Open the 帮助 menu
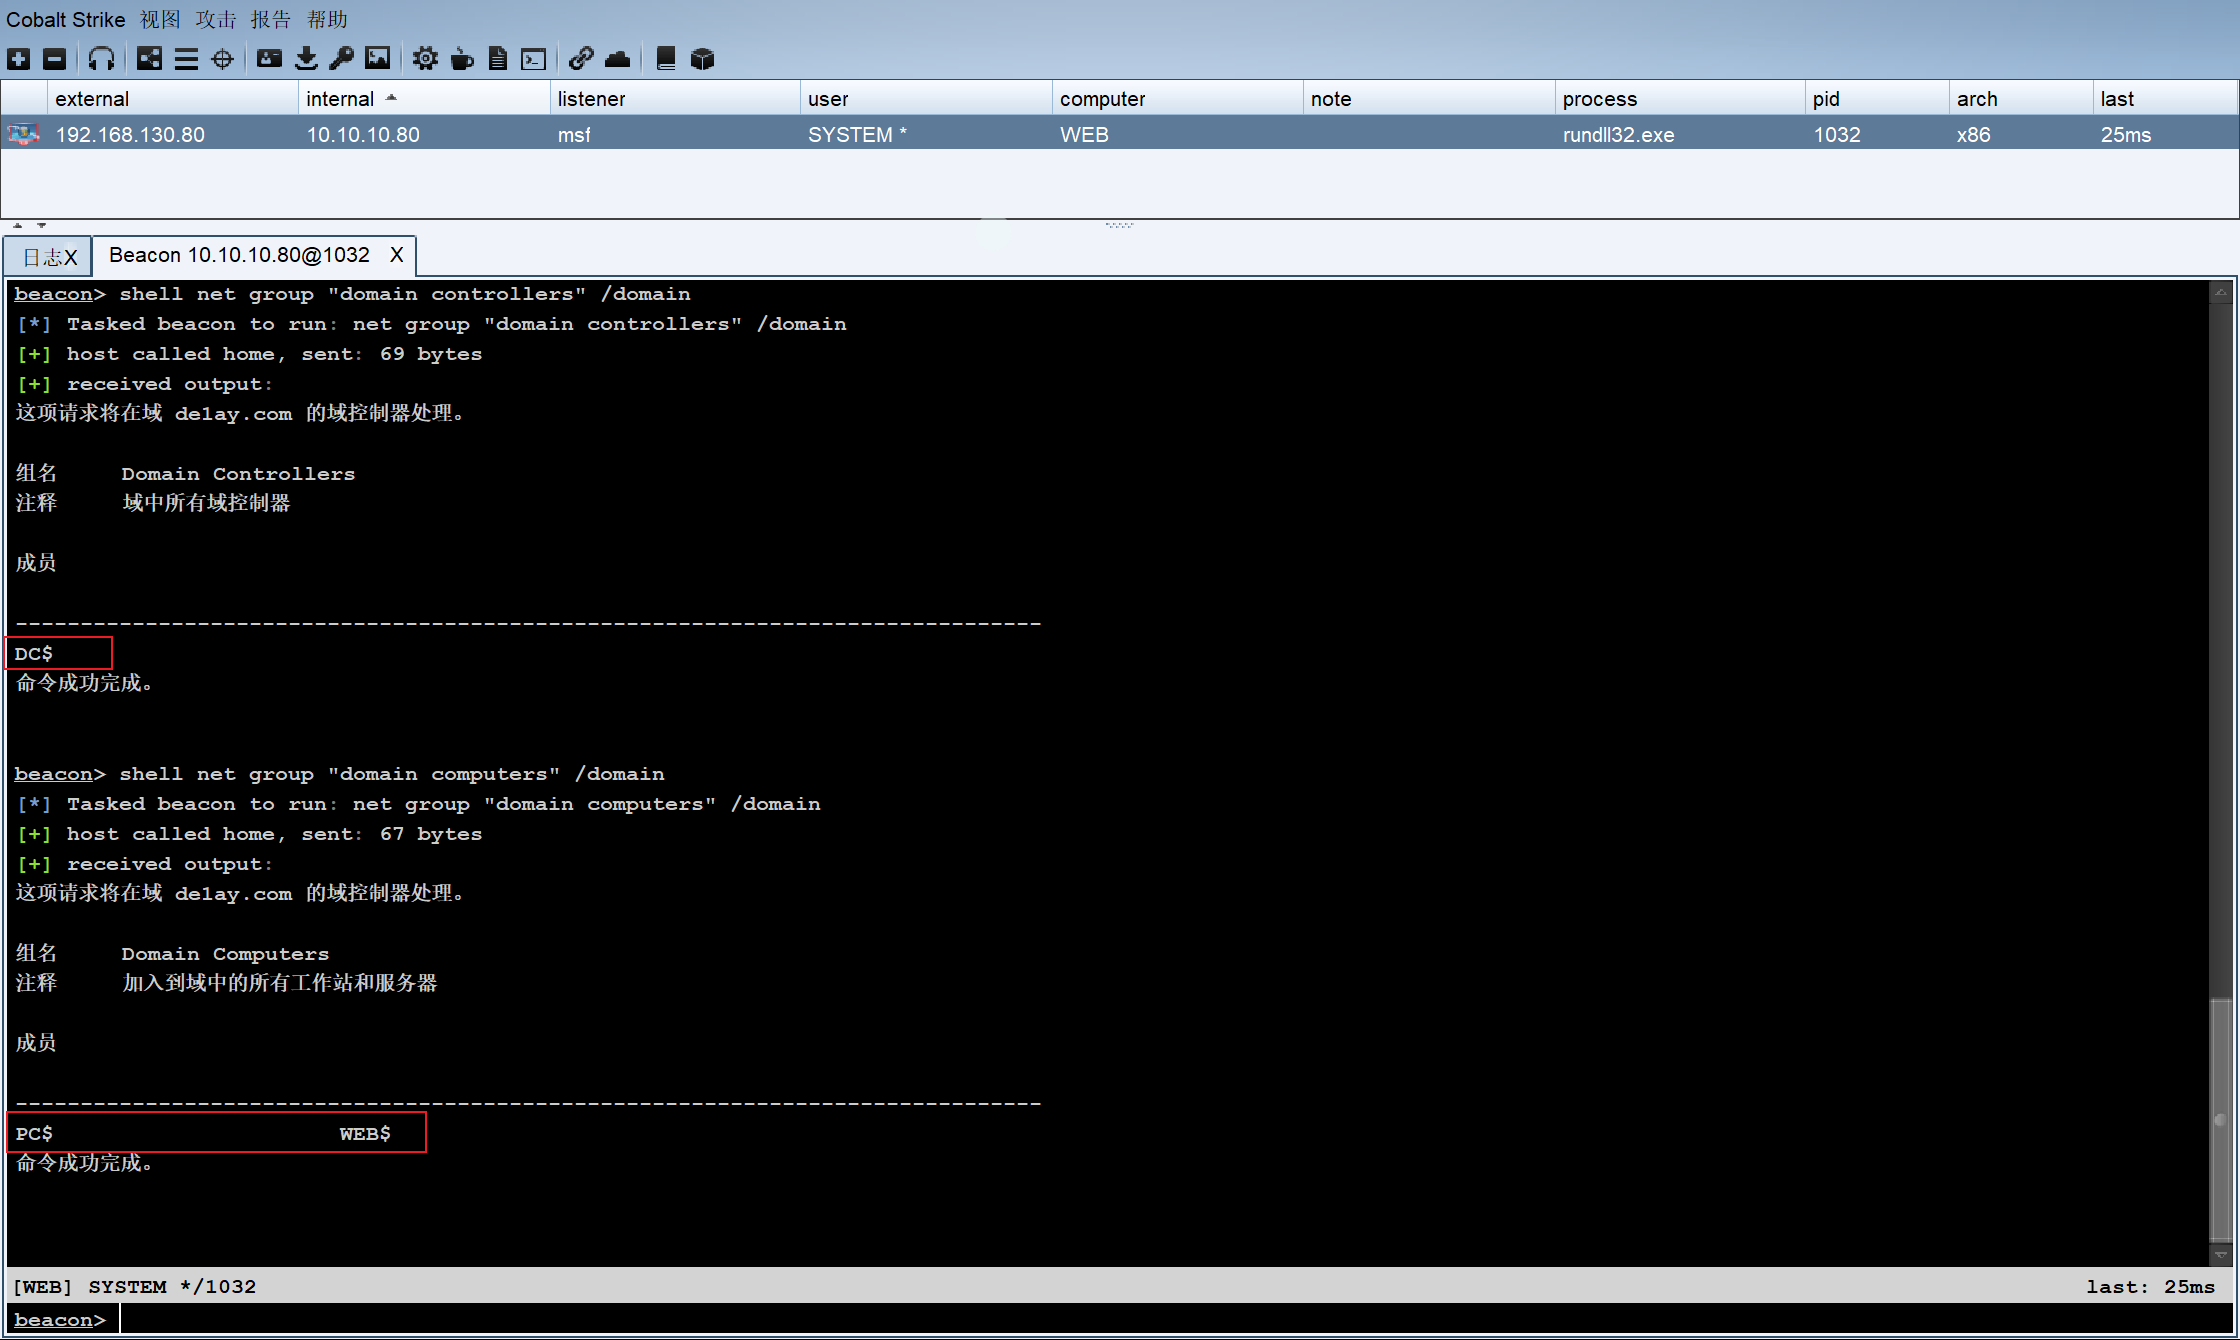Viewport: 2240px width, 1340px height. [327, 20]
